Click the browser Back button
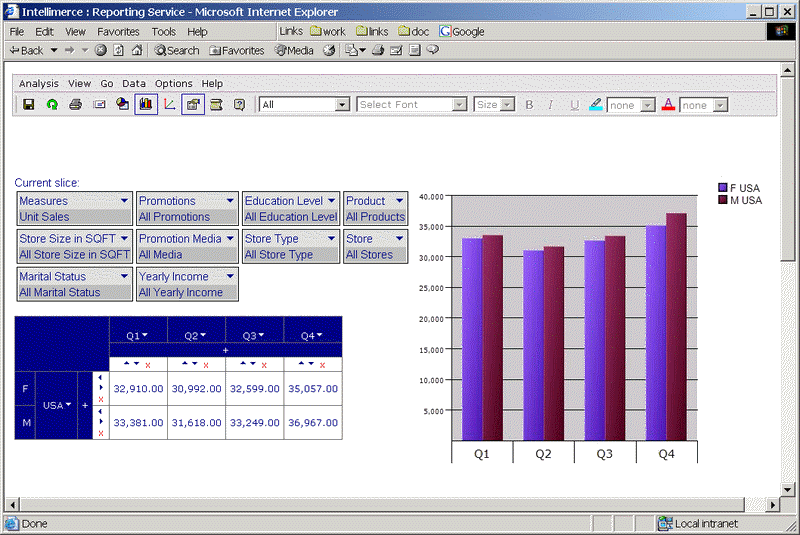The height and width of the screenshot is (535, 800). [27, 50]
